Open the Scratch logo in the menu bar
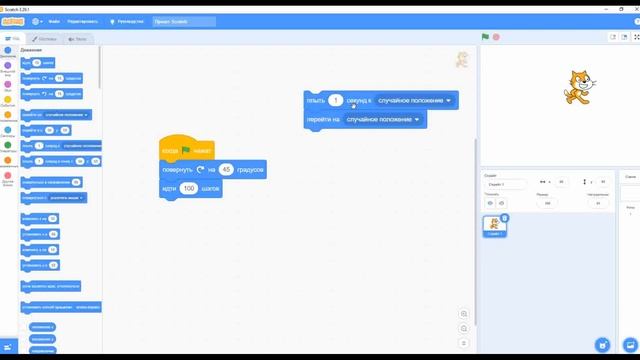 pyautogui.click(x=13, y=22)
